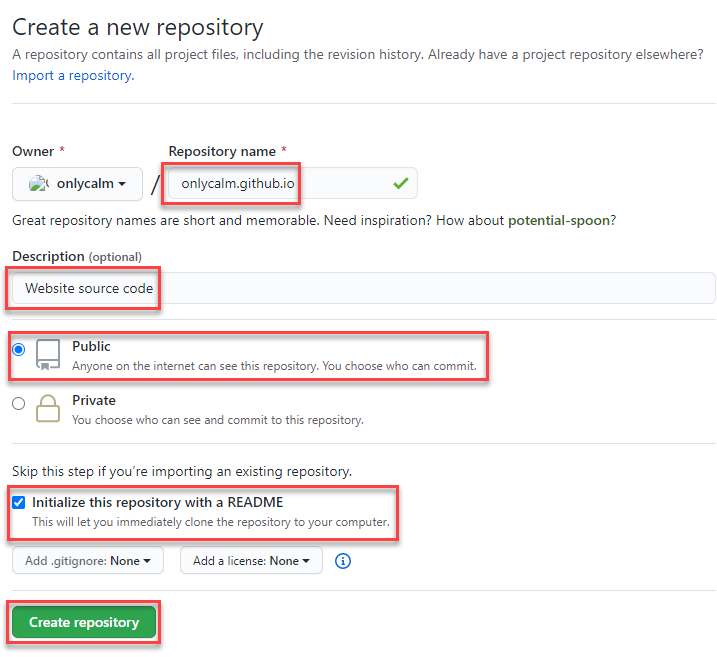Select the Private radio button
The image size is (717, 657).
click(19, 403)
